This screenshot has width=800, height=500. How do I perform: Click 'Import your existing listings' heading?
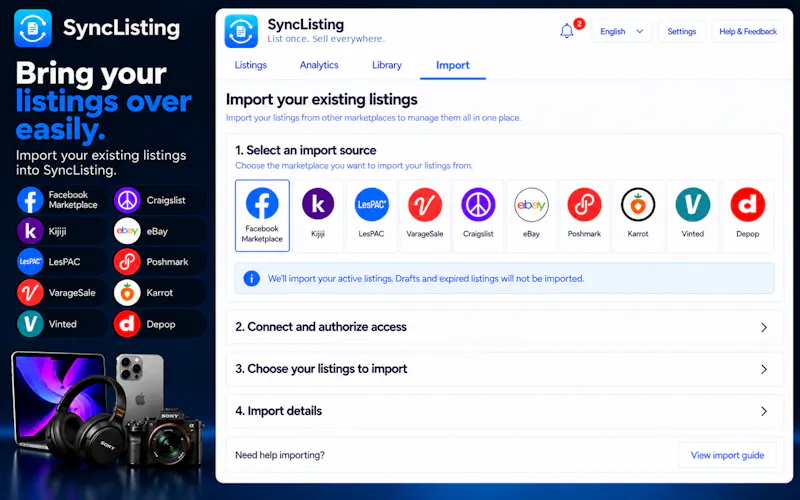[x=321, y=99]
